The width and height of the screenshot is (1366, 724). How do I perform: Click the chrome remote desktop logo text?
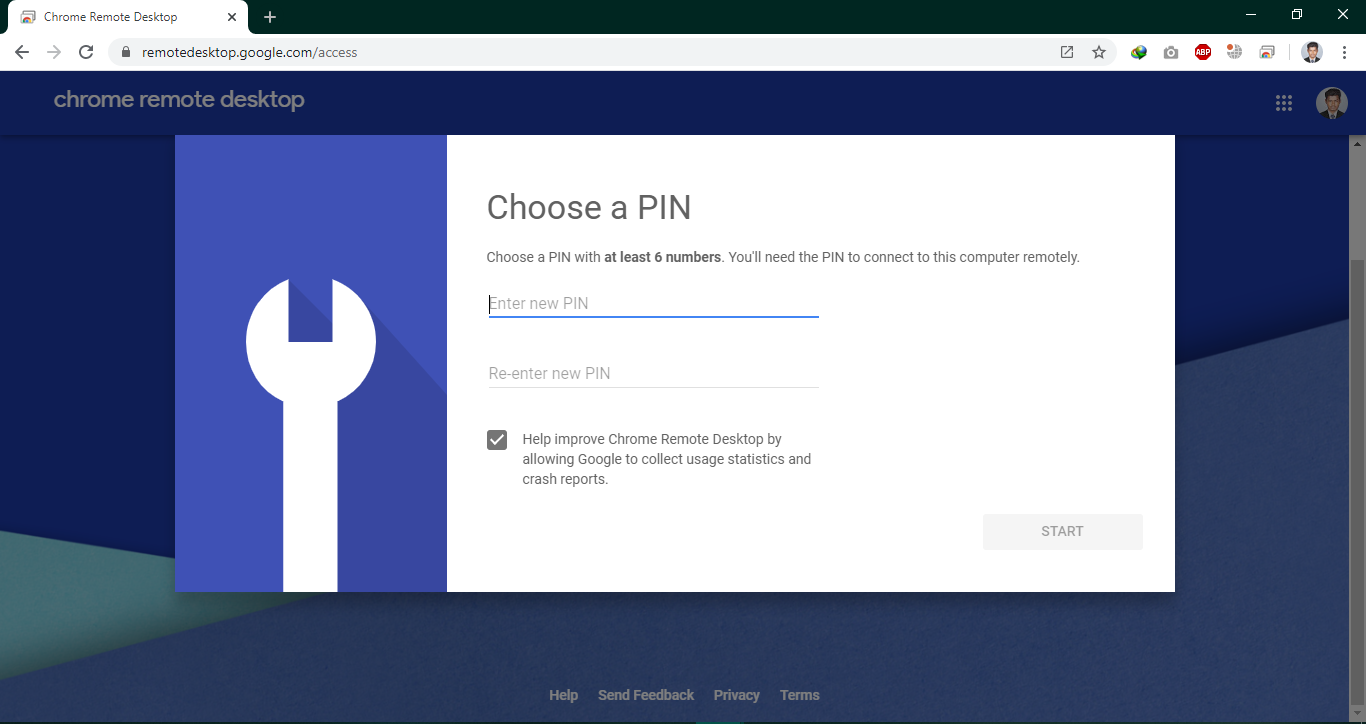click(x=179, y=100)
